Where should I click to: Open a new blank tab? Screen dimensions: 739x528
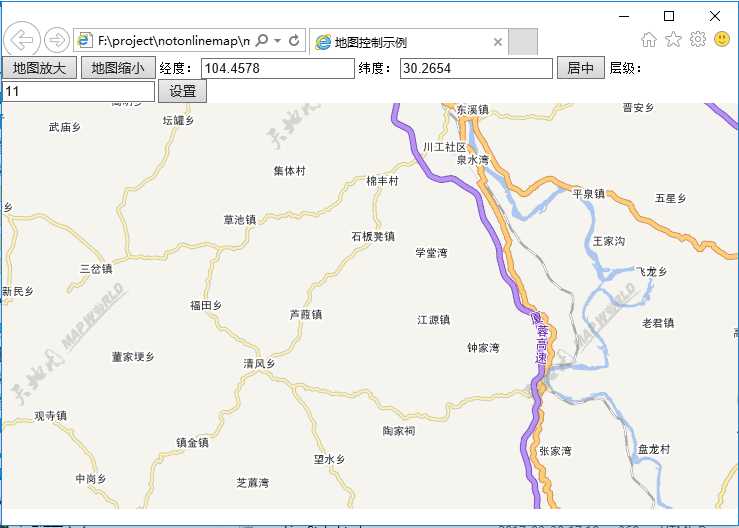pos(523,41)
